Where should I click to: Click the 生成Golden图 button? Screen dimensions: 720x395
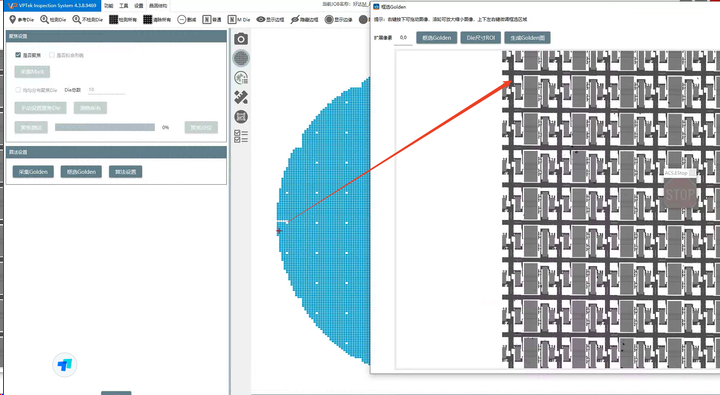tap(528, 38)
